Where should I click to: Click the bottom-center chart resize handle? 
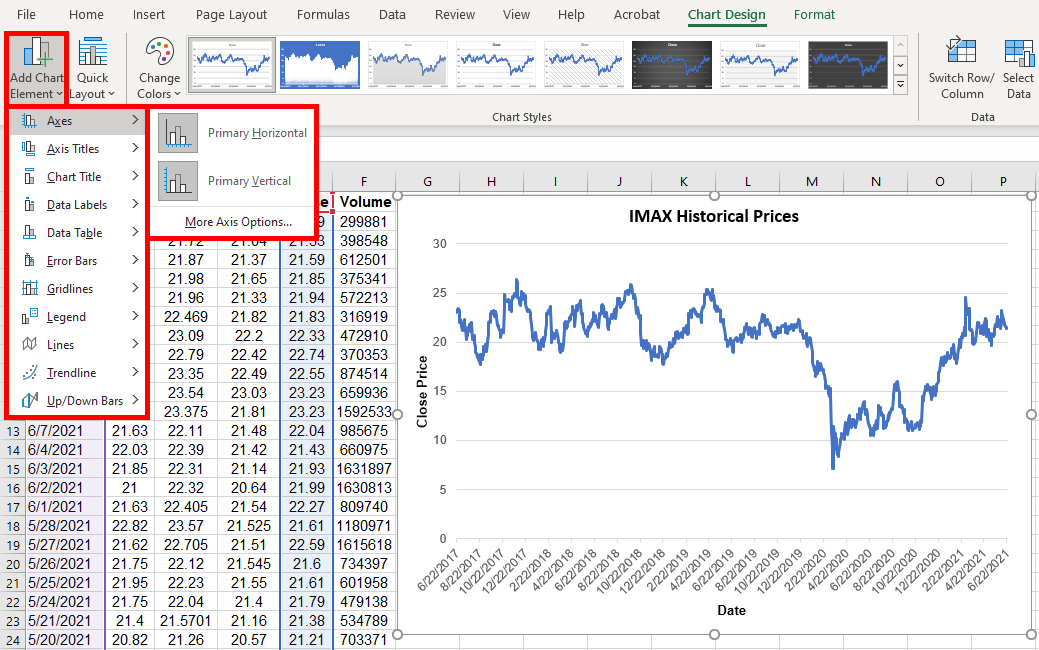click(714, 634)
